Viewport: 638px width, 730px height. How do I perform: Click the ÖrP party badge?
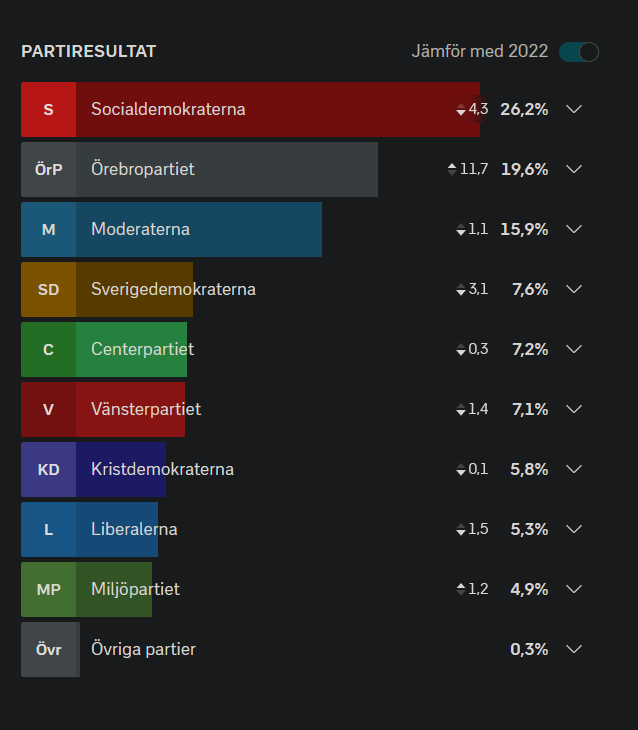48,169
